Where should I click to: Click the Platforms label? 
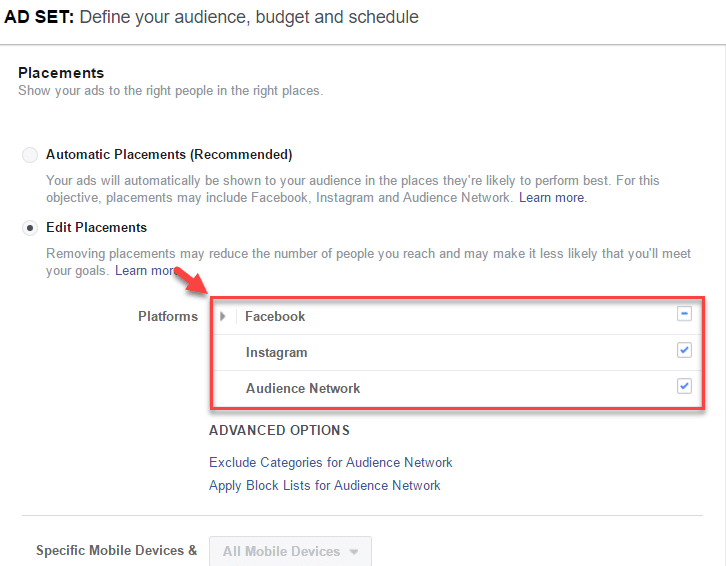point(168,316)
